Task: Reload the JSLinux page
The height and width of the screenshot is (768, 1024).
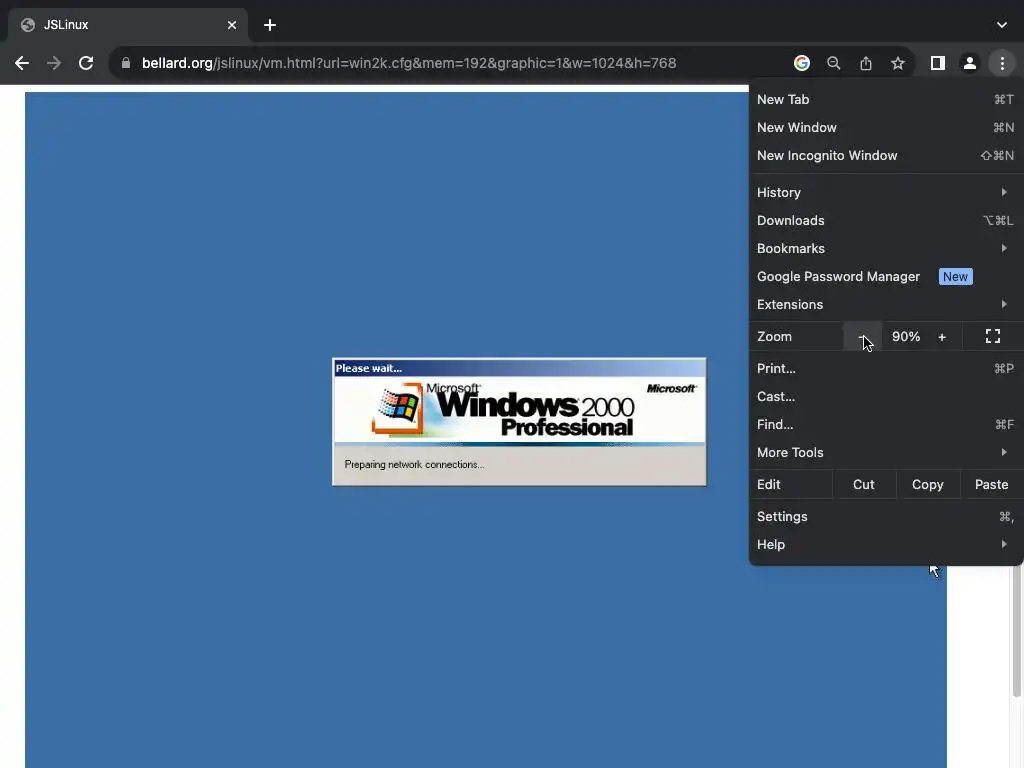Action: point(86,63)
